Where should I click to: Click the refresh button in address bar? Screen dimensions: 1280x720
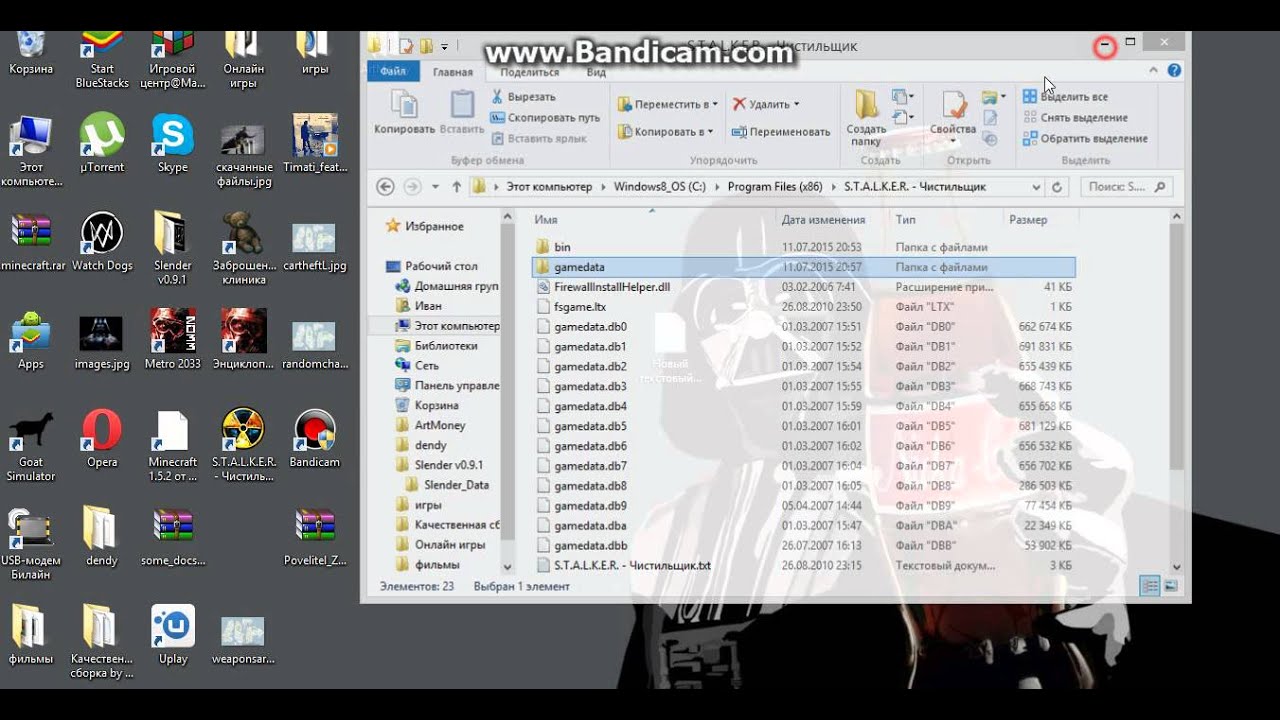point(1058,187)
